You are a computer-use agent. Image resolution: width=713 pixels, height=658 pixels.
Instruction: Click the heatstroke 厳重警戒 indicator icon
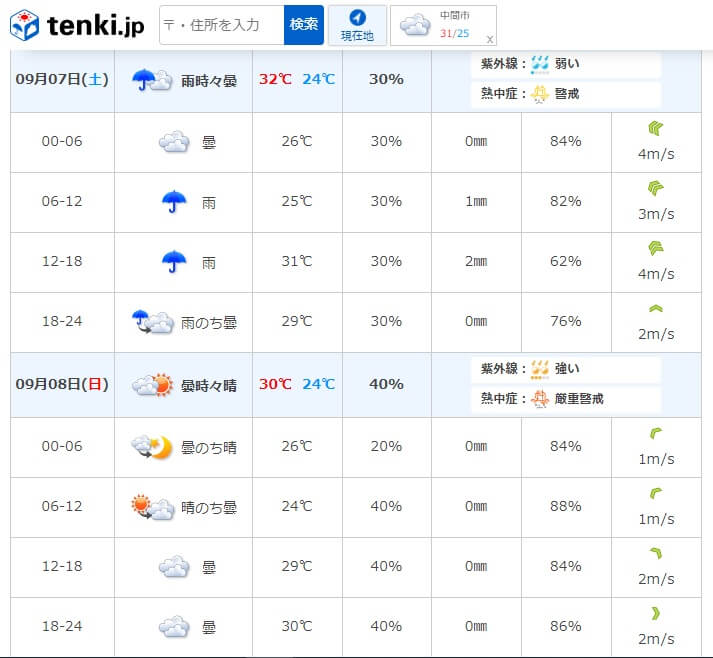(x=540, y=399)
